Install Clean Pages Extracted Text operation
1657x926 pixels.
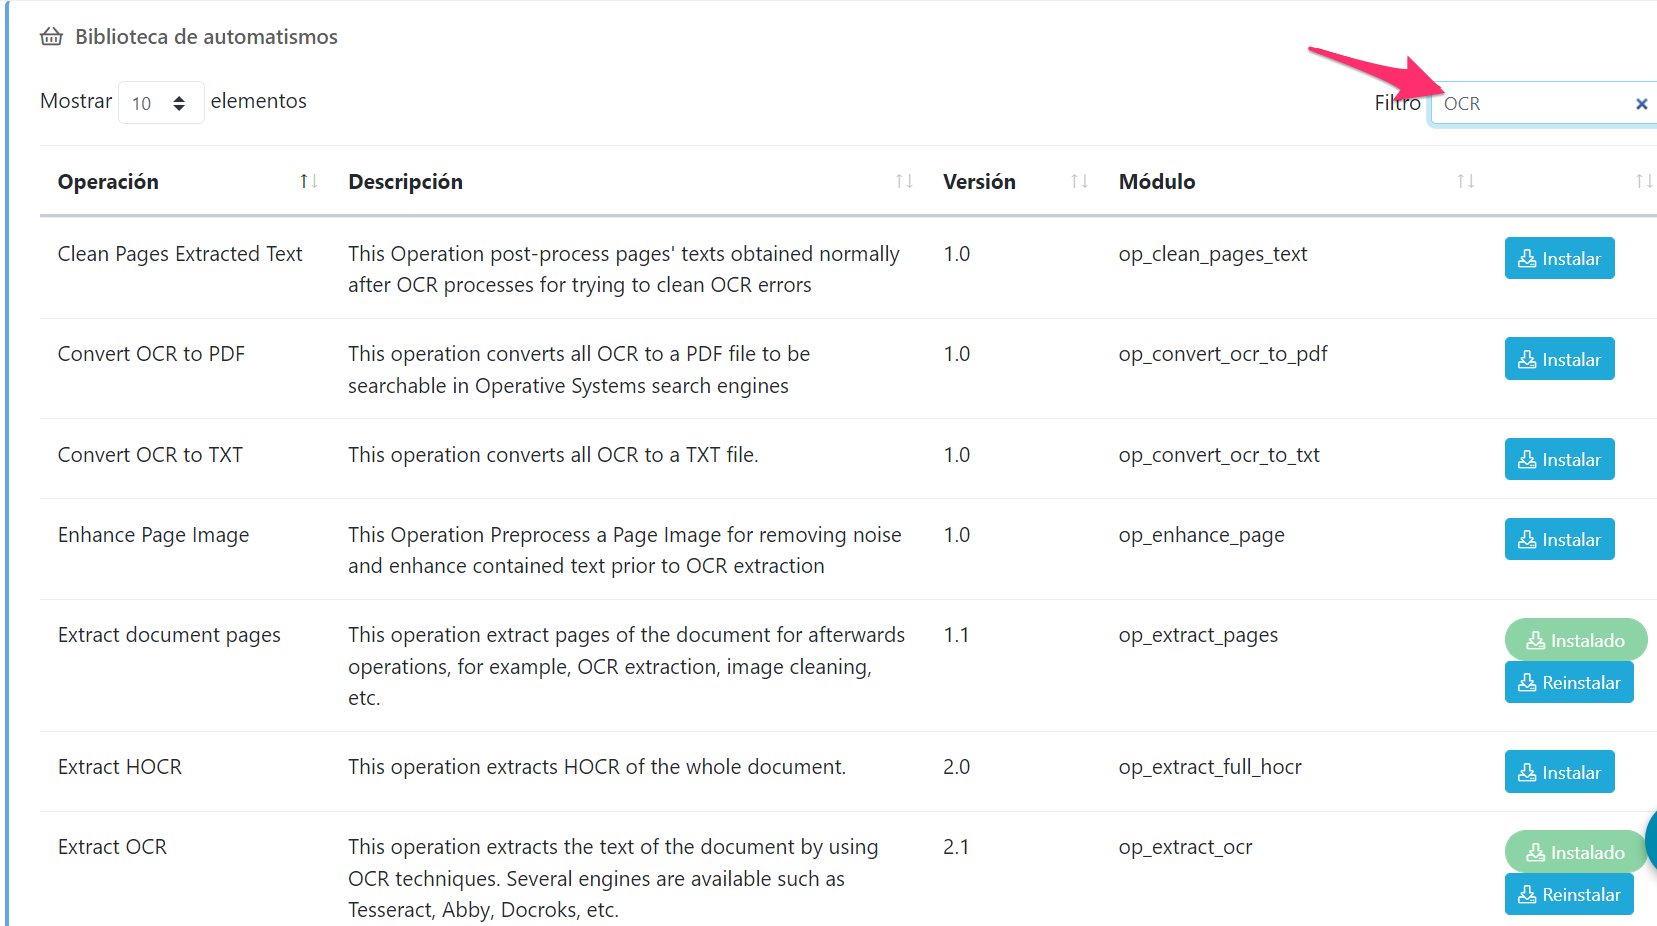(1559, 258)
